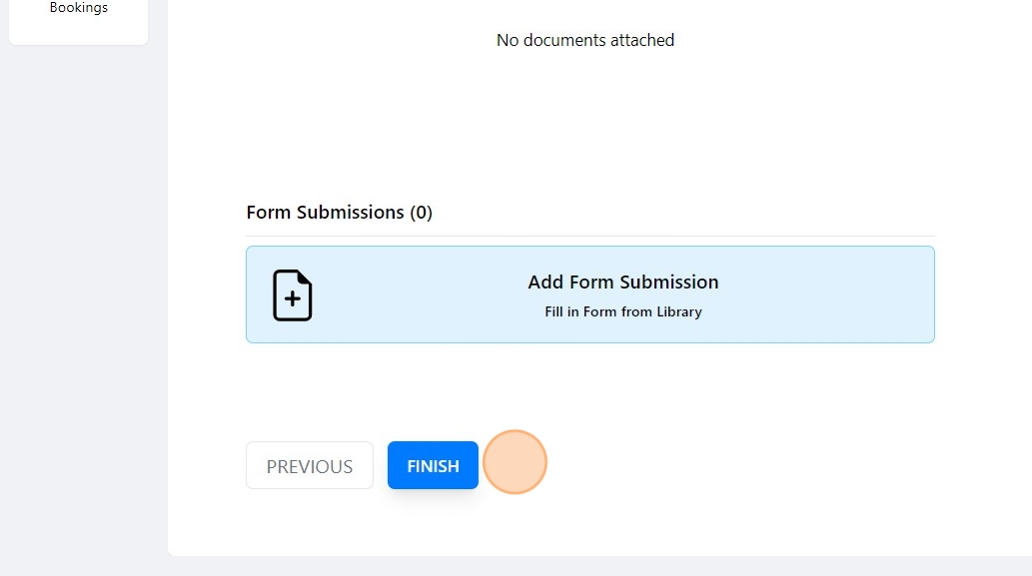Click the gray page background under the content panel
The width and height of the screenshot is (1032, 576).
click(600, 566)
